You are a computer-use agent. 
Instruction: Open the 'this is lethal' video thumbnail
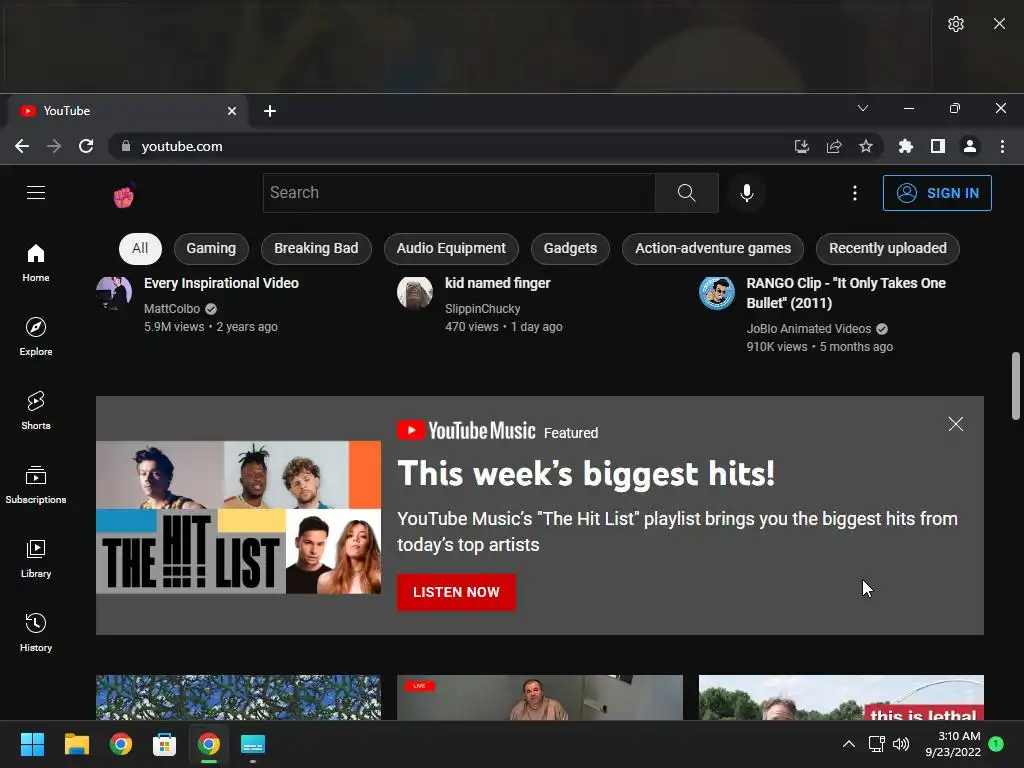tap(841, 697)
